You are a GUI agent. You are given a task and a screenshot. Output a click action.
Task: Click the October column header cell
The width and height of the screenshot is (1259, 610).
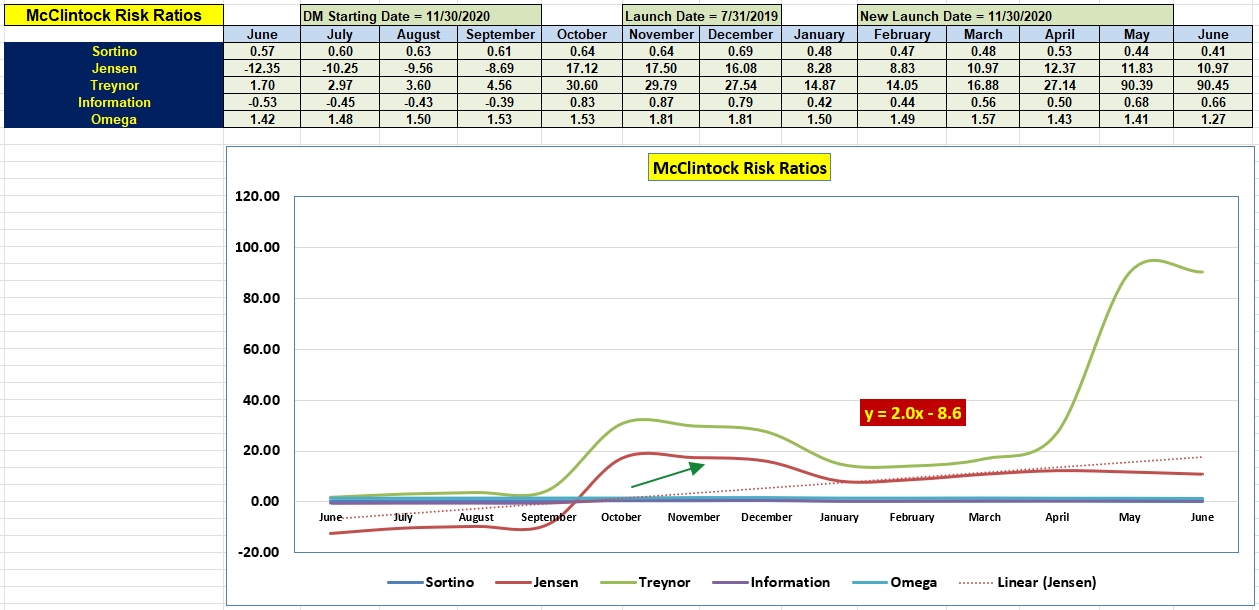click(582, 34)
